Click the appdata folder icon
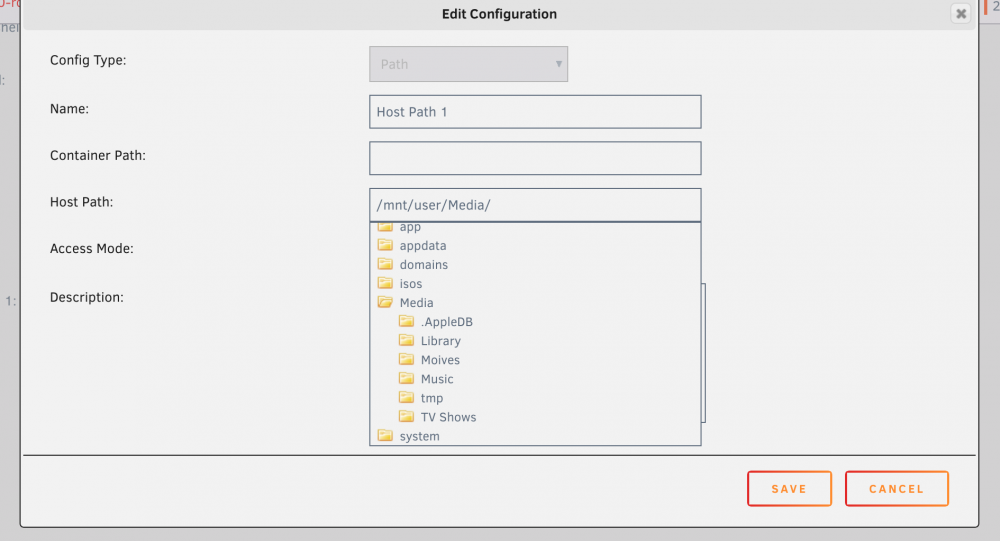Image resolution: width=1000 pixels, height=541 pixels. click(x=385, y=245)
